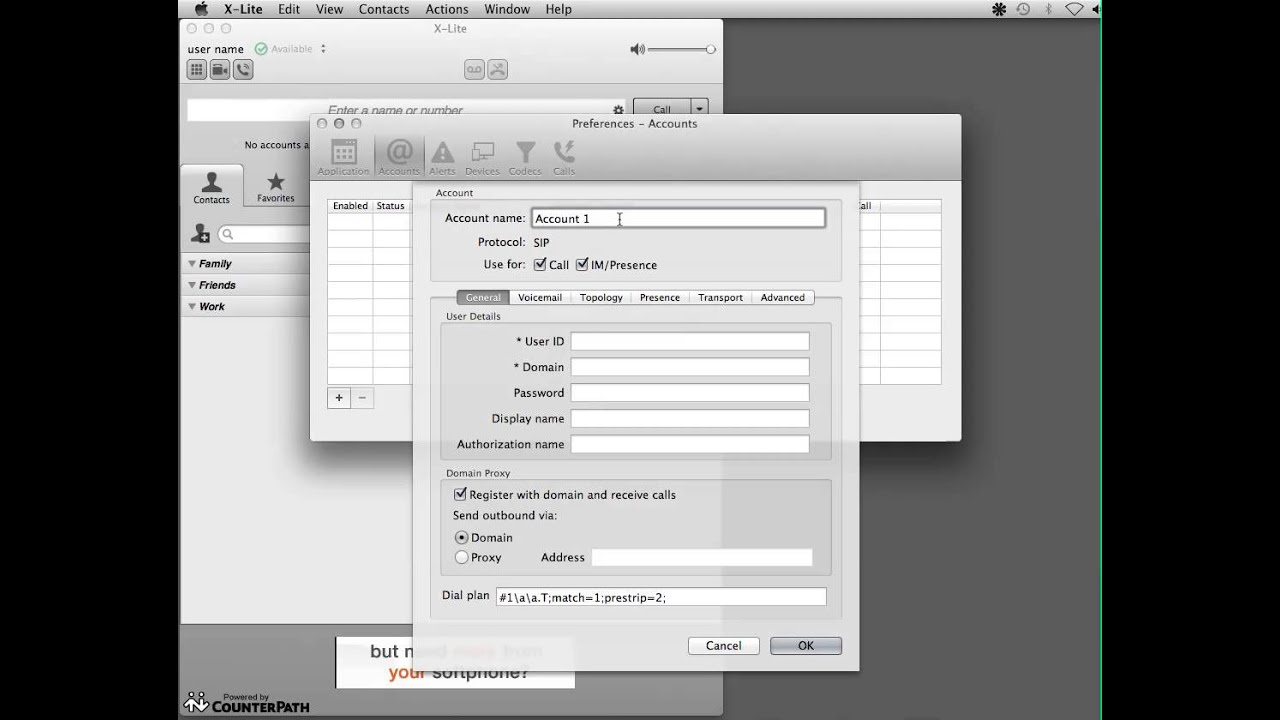Click the Proxy Address field
The height and width of the screenshot is (720, 1280).
coord(702,557)
